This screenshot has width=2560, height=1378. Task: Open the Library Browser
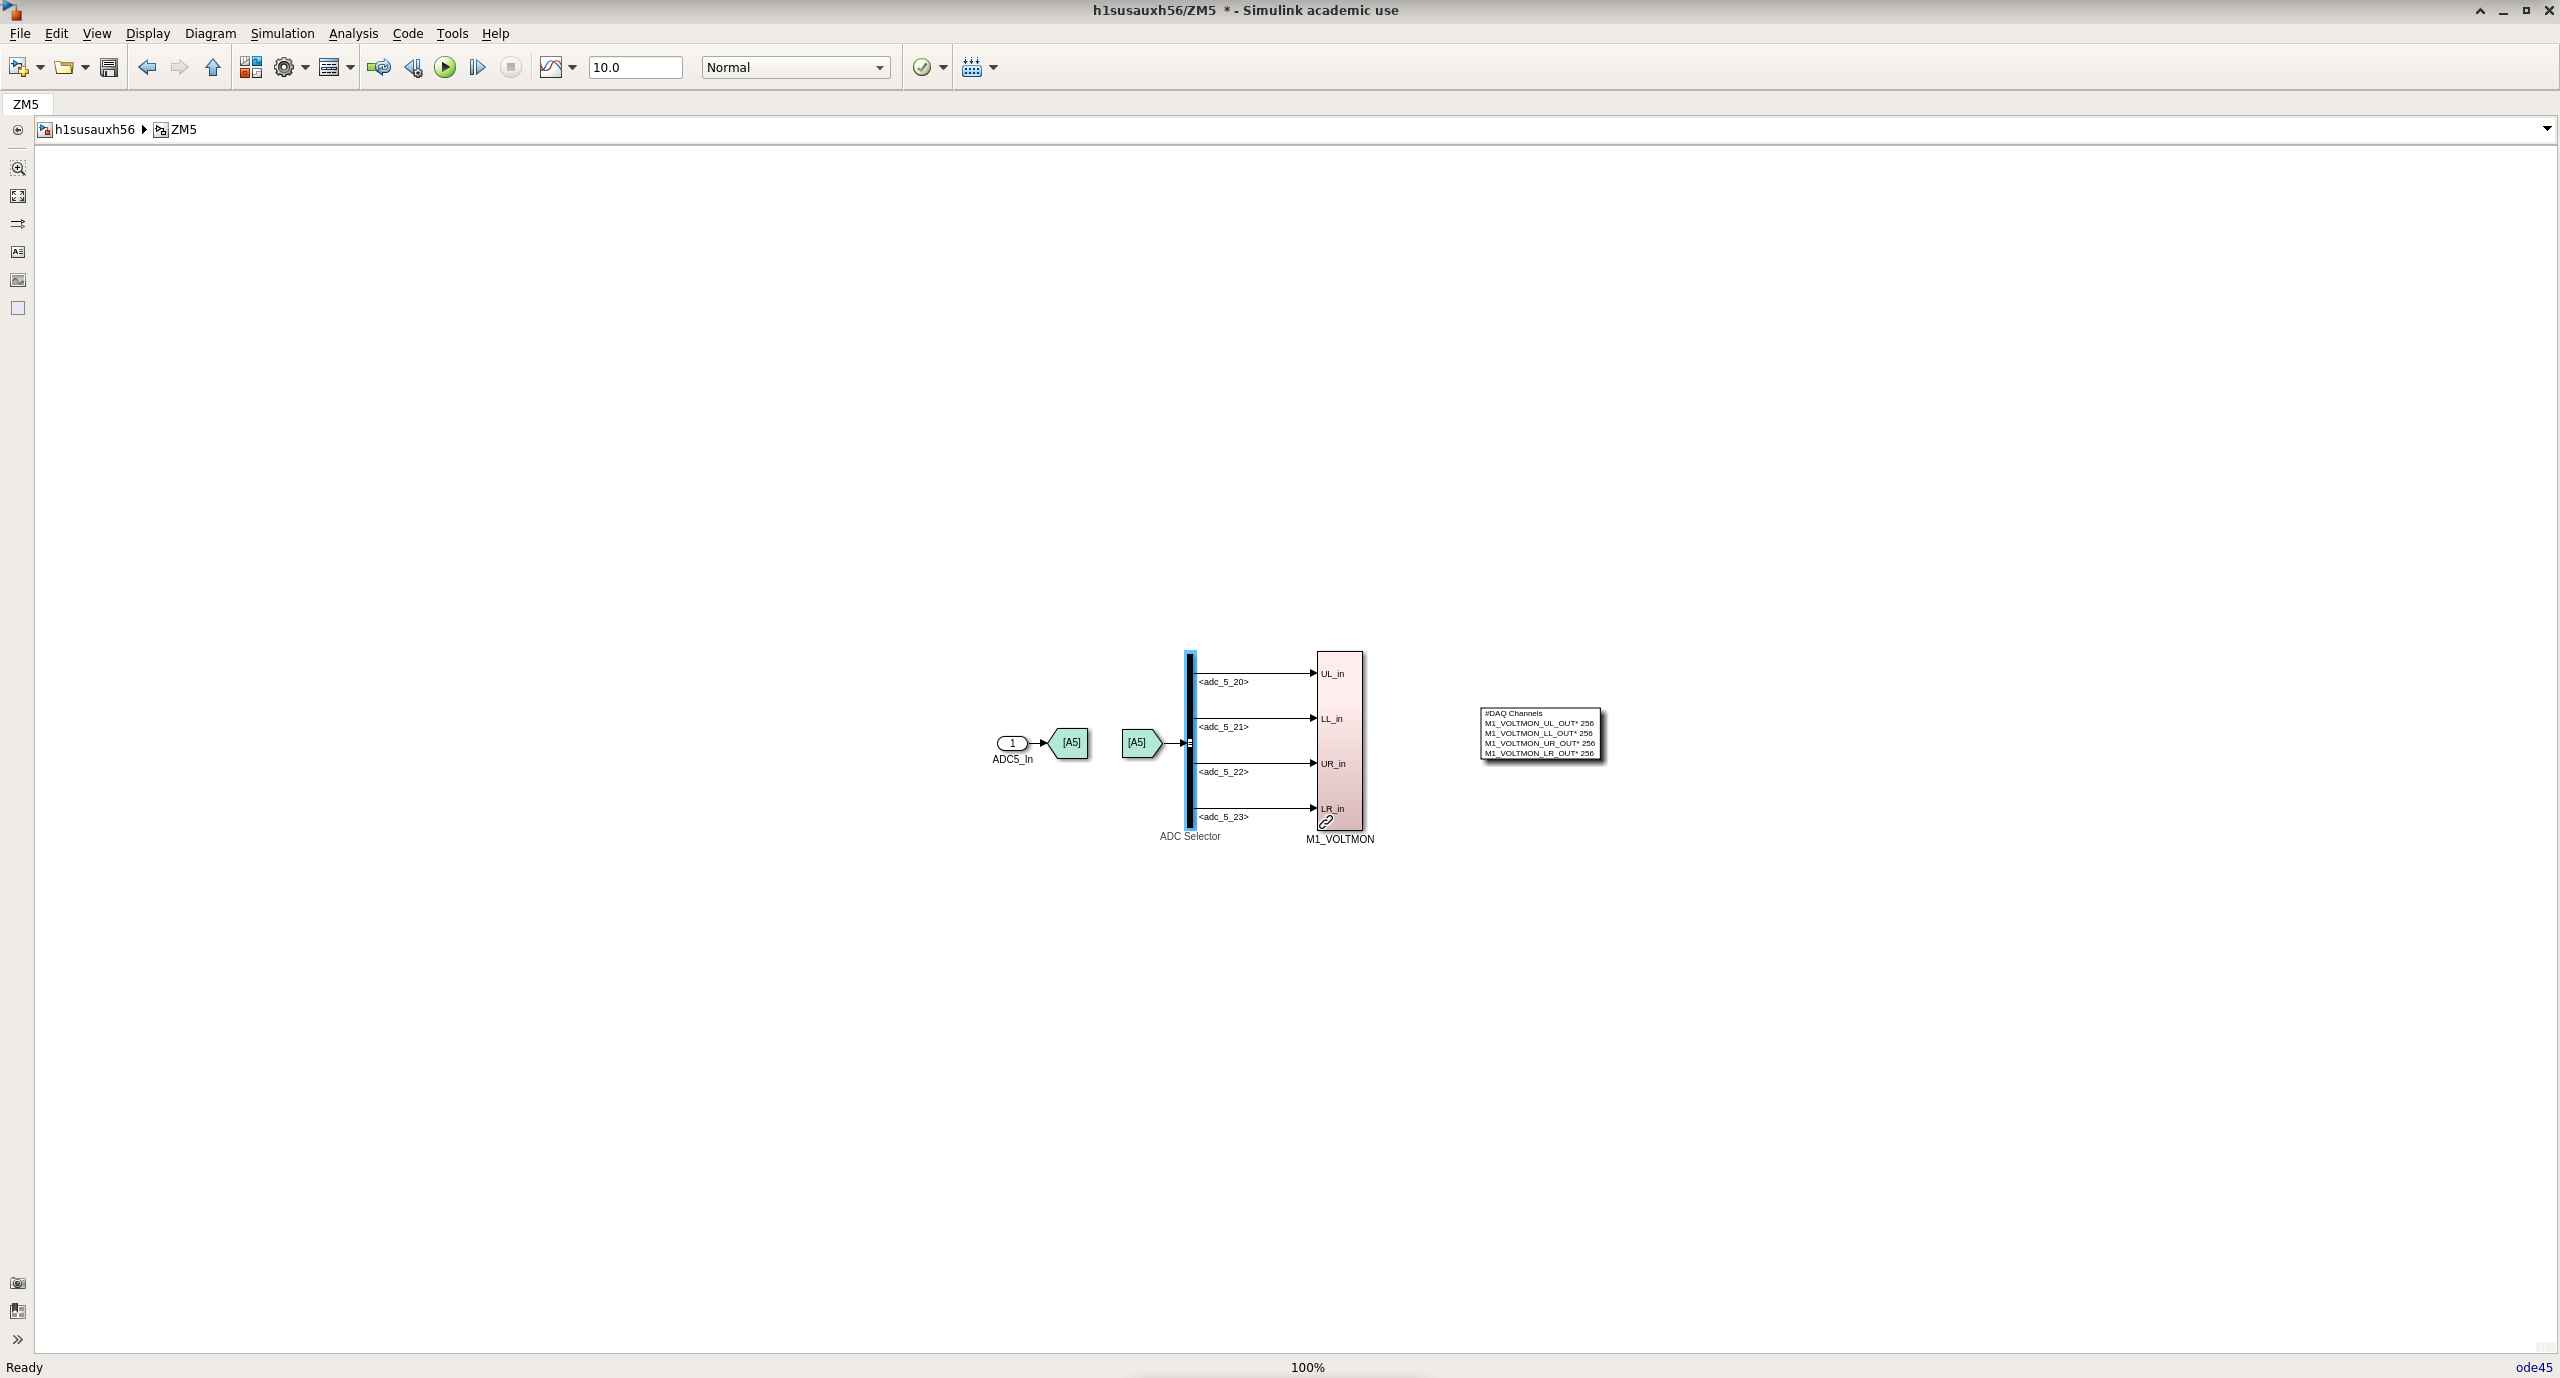(x=250, y=68)
